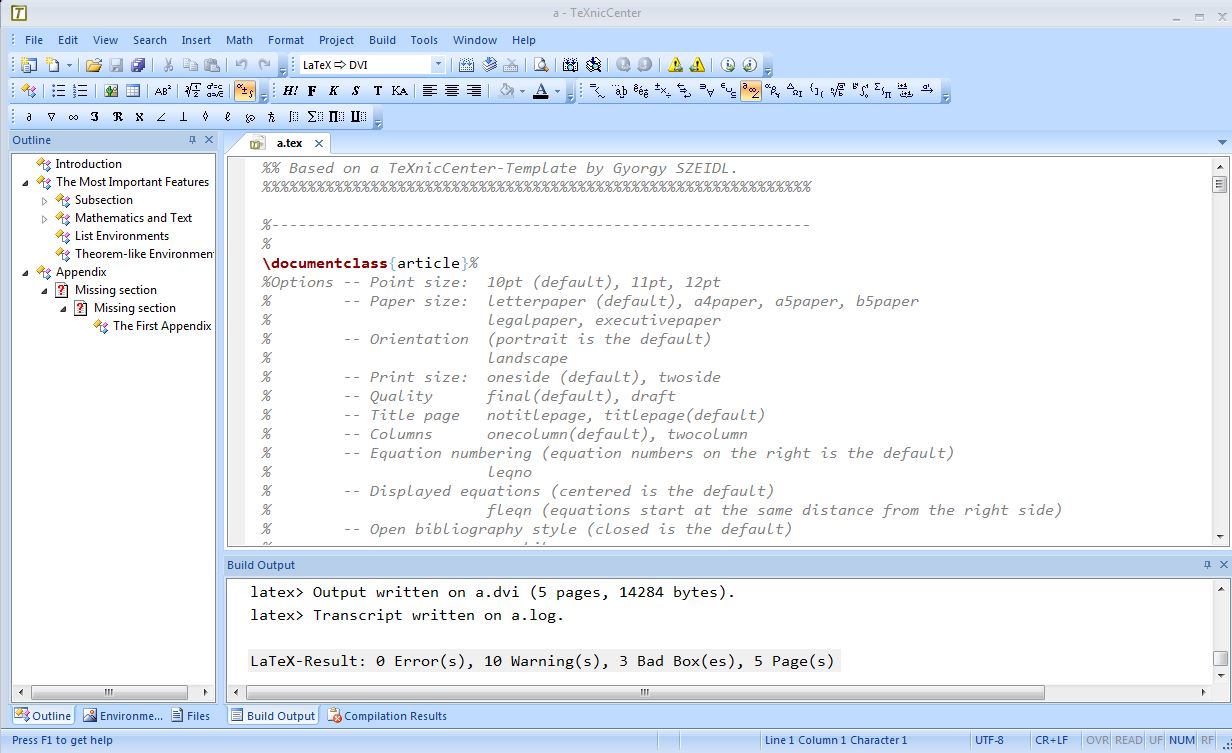Close the Build Output panel

[x=1223, y=565]
